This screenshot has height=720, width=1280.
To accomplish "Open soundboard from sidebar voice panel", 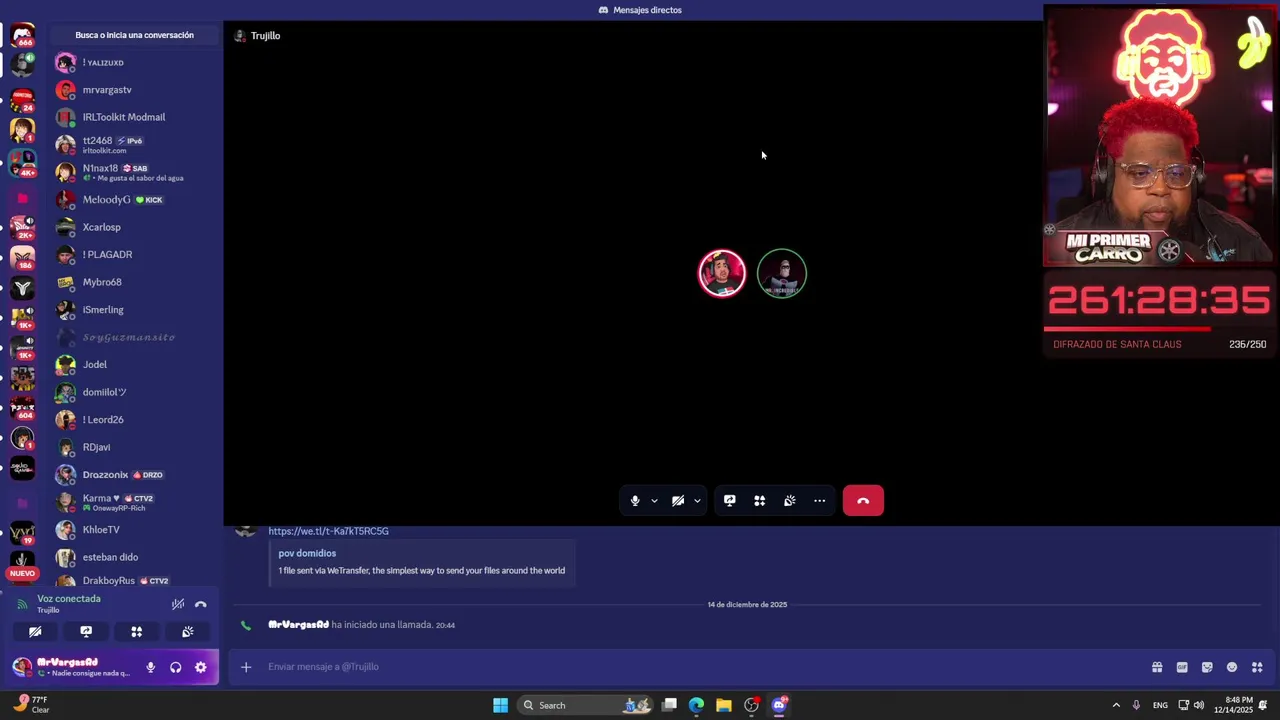I will [188, 632].
